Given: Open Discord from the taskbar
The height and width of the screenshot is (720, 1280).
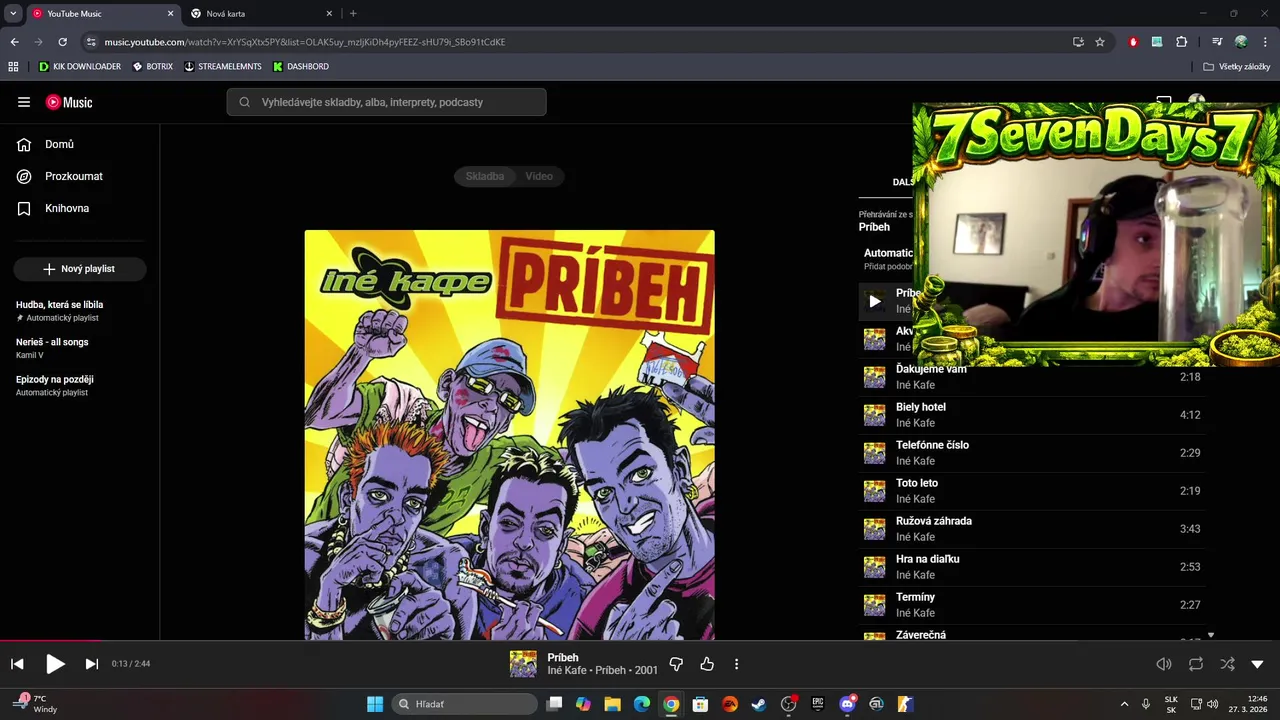Looking at the screenshot, I should point(848,704).
